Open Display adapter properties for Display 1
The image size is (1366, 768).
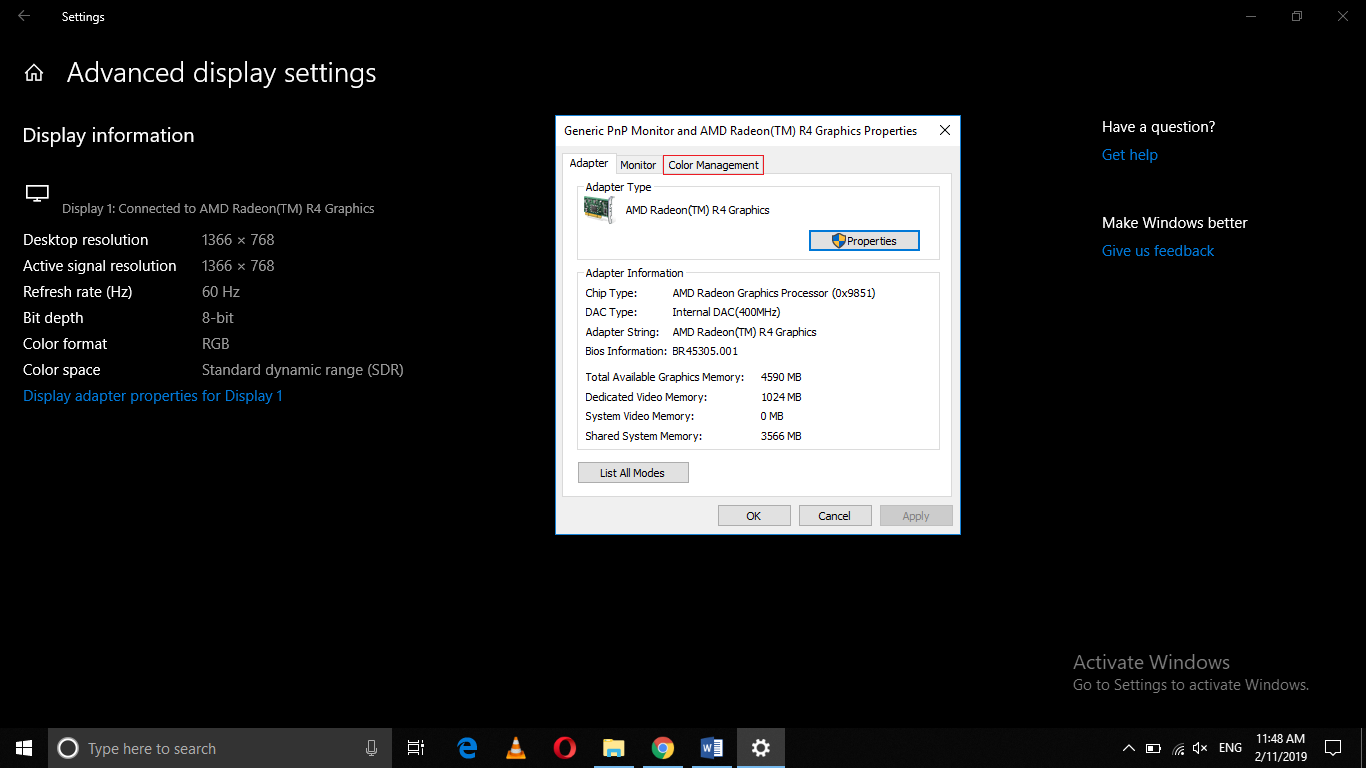[152, 395]
